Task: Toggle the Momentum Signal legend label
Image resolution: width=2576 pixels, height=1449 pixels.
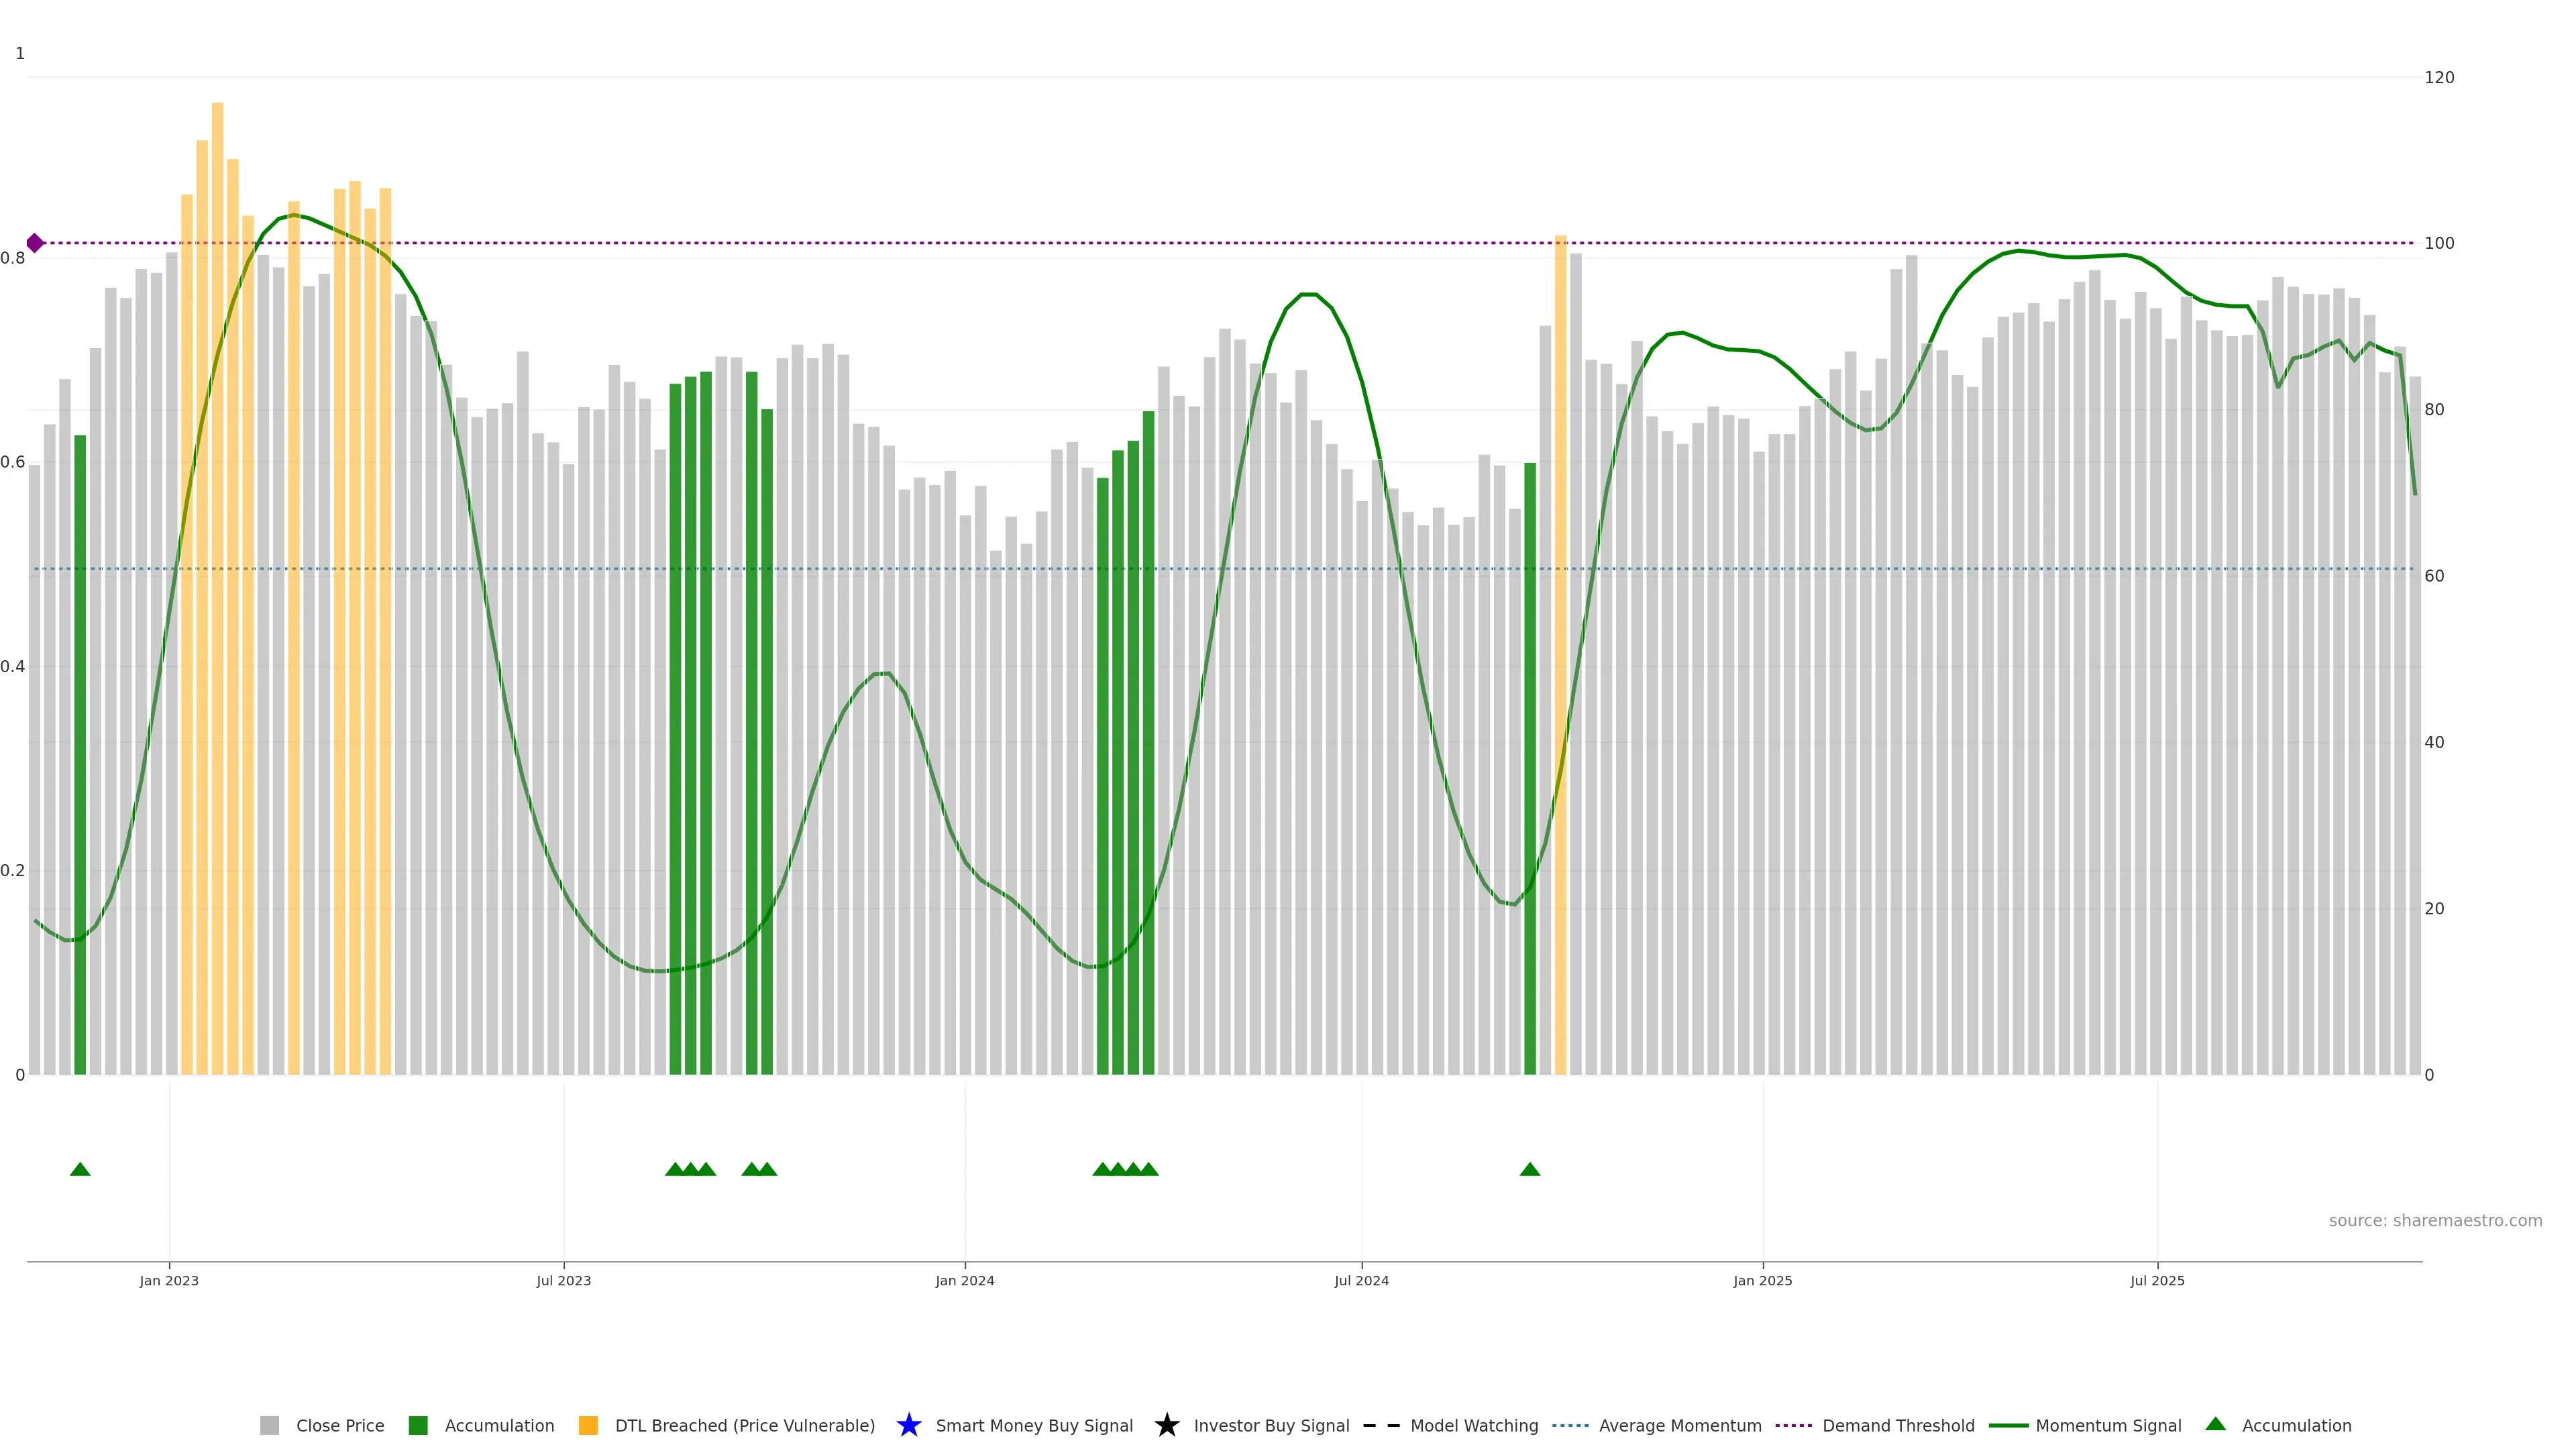Action: pyautogui.click(x=2108, y=1425)
